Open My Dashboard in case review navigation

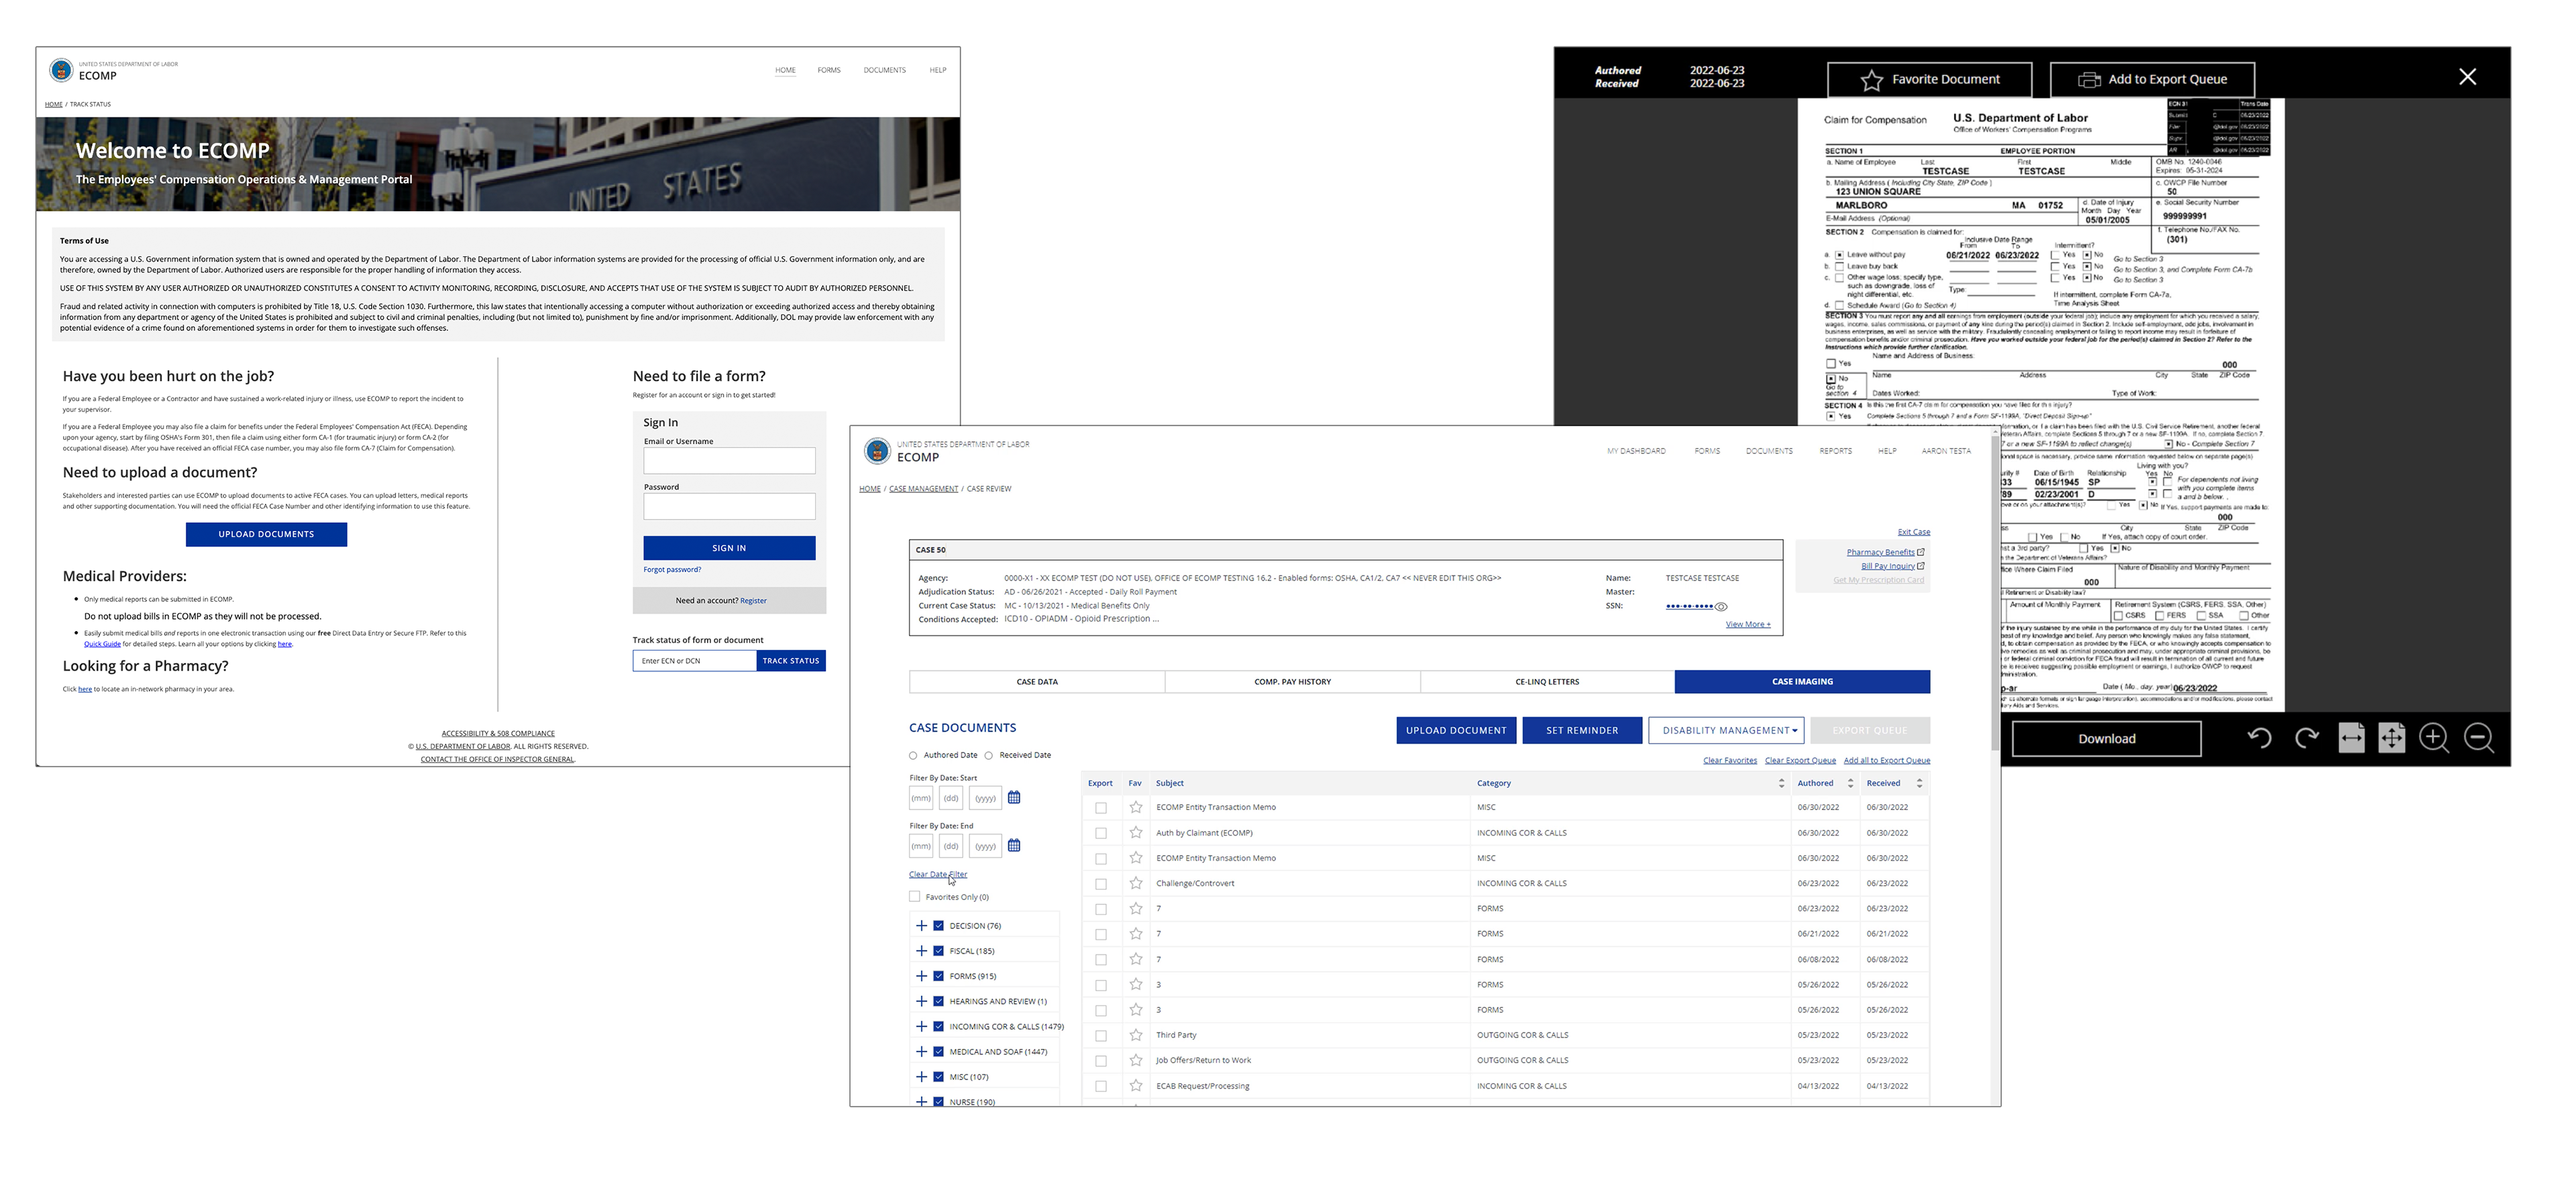point(1636,451)
